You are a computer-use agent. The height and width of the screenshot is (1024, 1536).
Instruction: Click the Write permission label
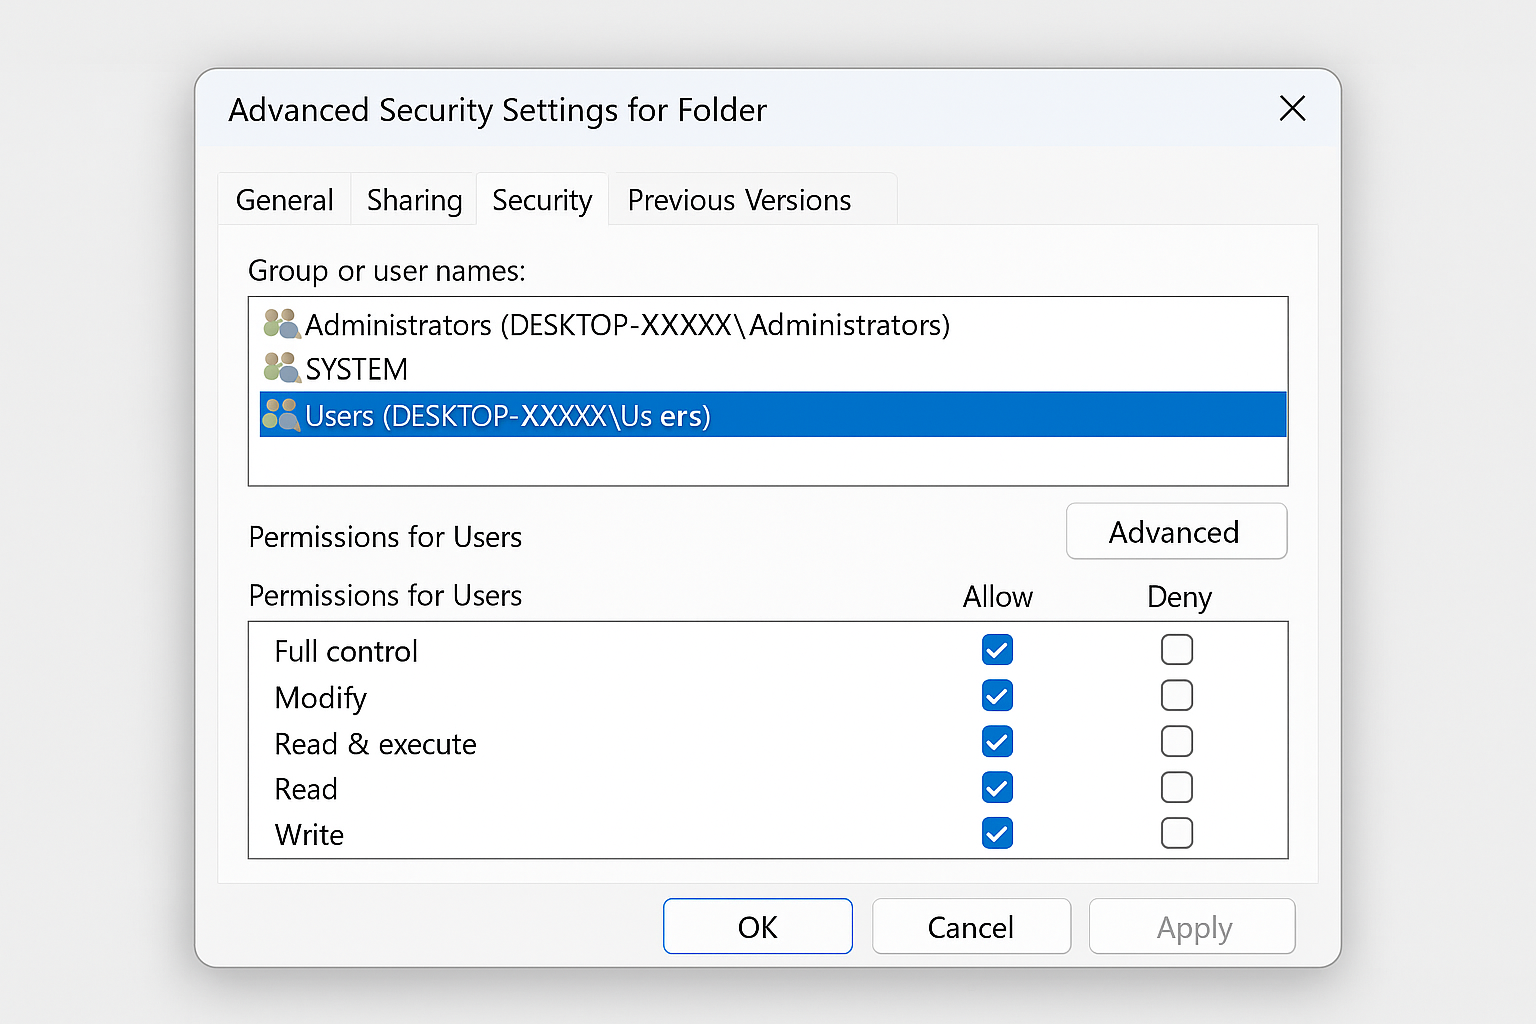(309, 834)
